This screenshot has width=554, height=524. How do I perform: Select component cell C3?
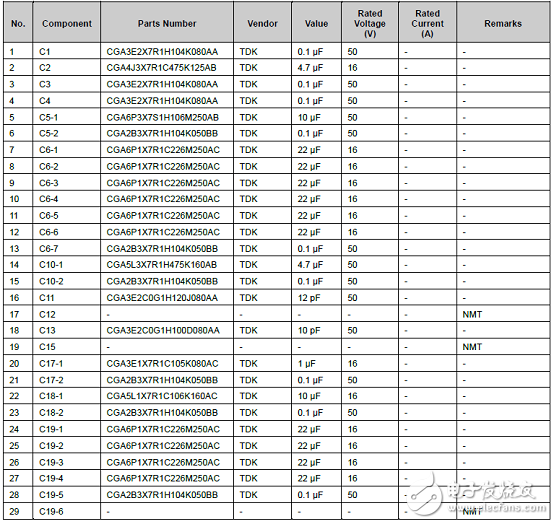[x=67, y=84]
